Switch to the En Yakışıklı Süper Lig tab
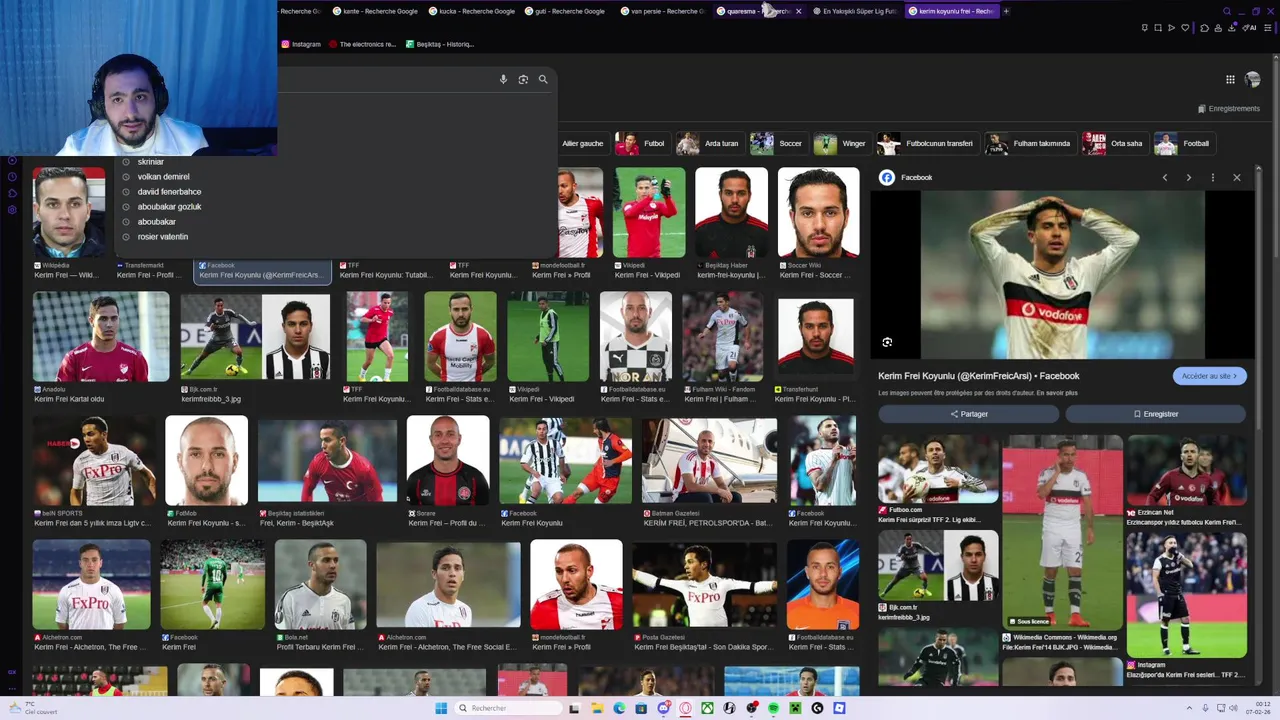Screen dimensions: 1280x720 [x=855, y=11]
